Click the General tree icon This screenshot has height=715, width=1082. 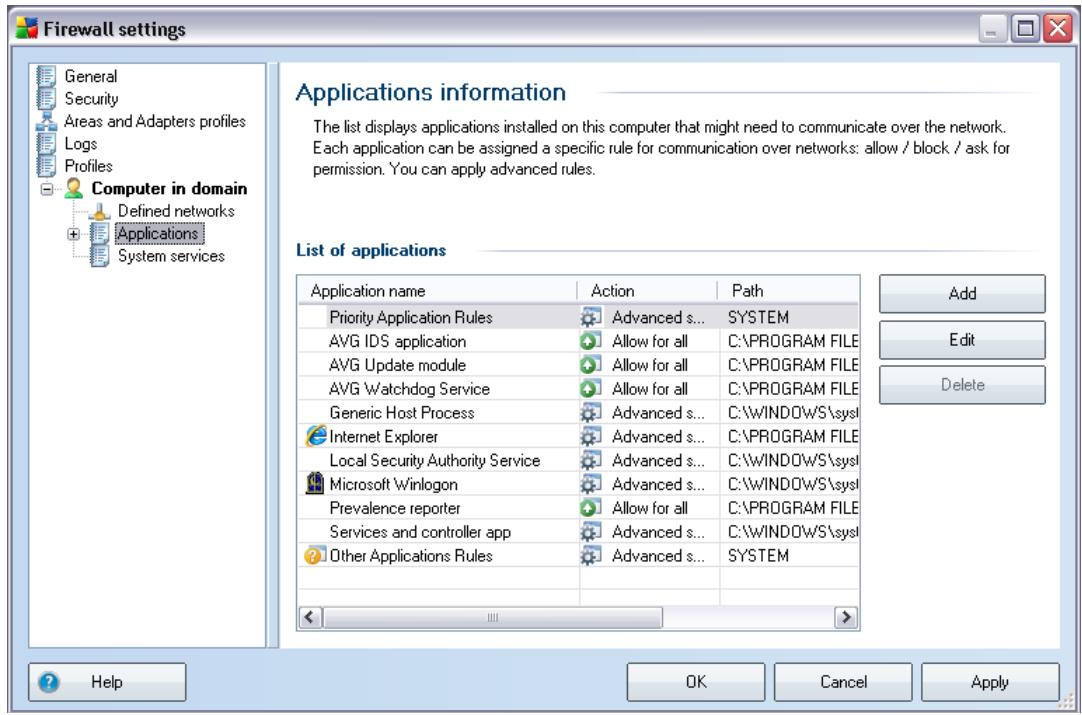click(46, 77)
